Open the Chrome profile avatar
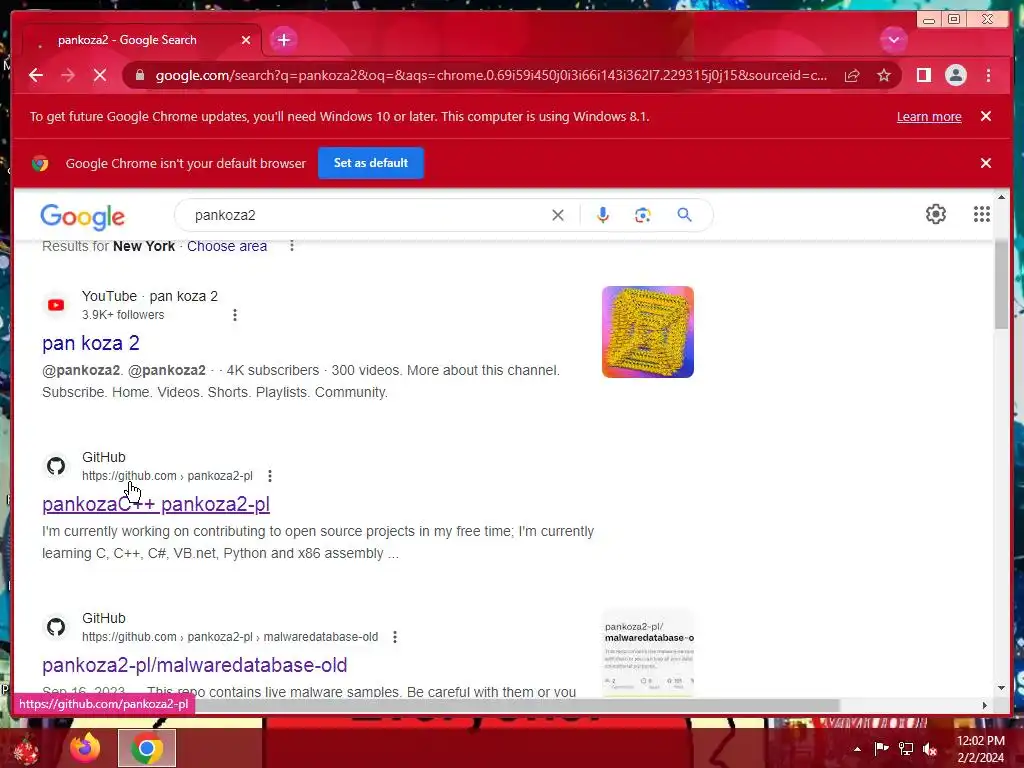The height and width of the screenshot is (768, 1024). pos(955,75)
